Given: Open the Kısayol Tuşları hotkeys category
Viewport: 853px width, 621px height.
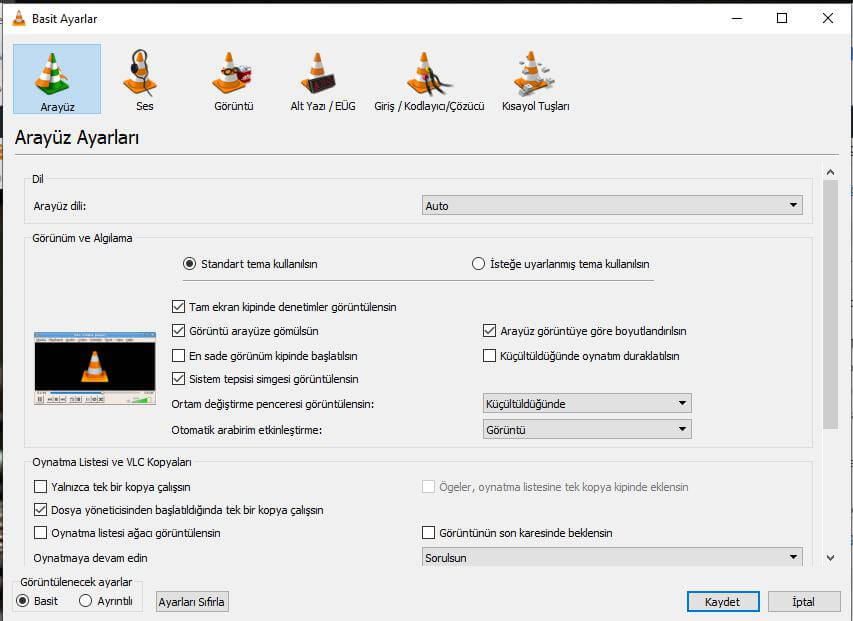Looking at the screenshot, I should tap(535, 79).
